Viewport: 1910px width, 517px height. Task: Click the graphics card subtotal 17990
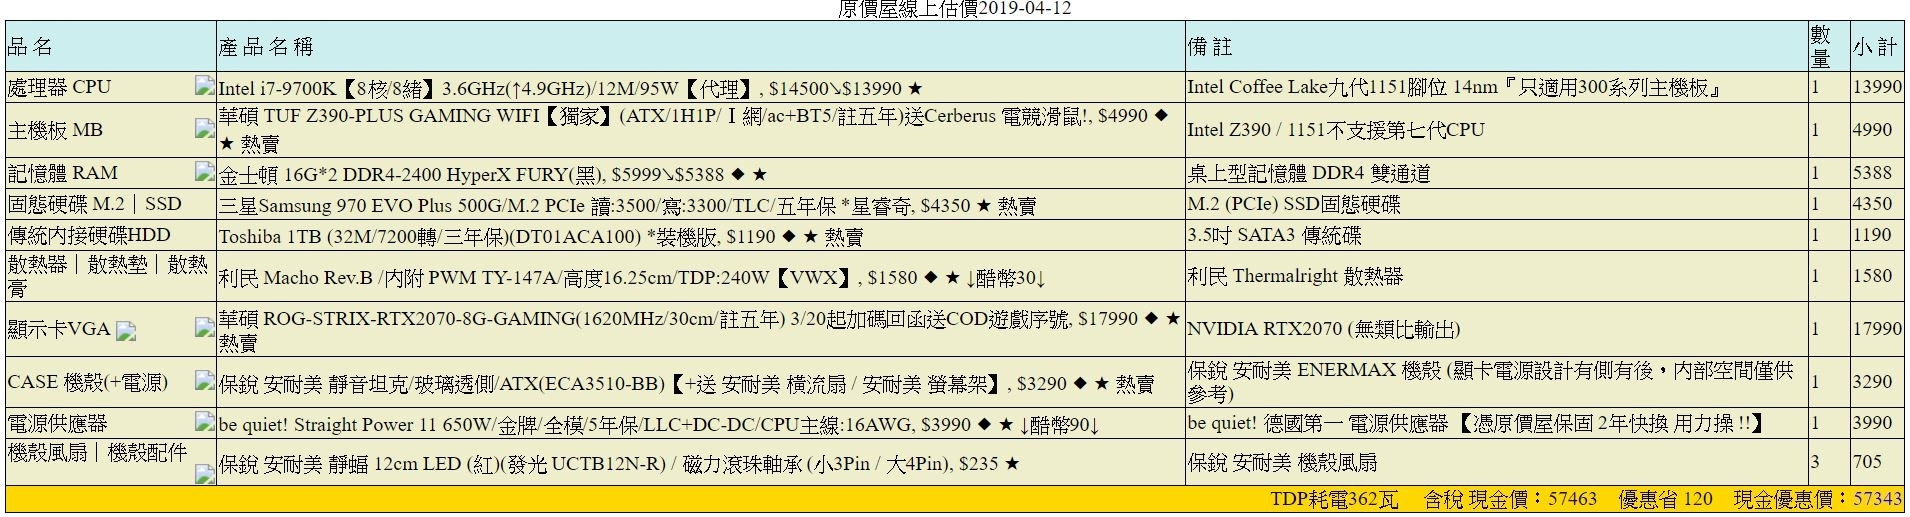1877,329
